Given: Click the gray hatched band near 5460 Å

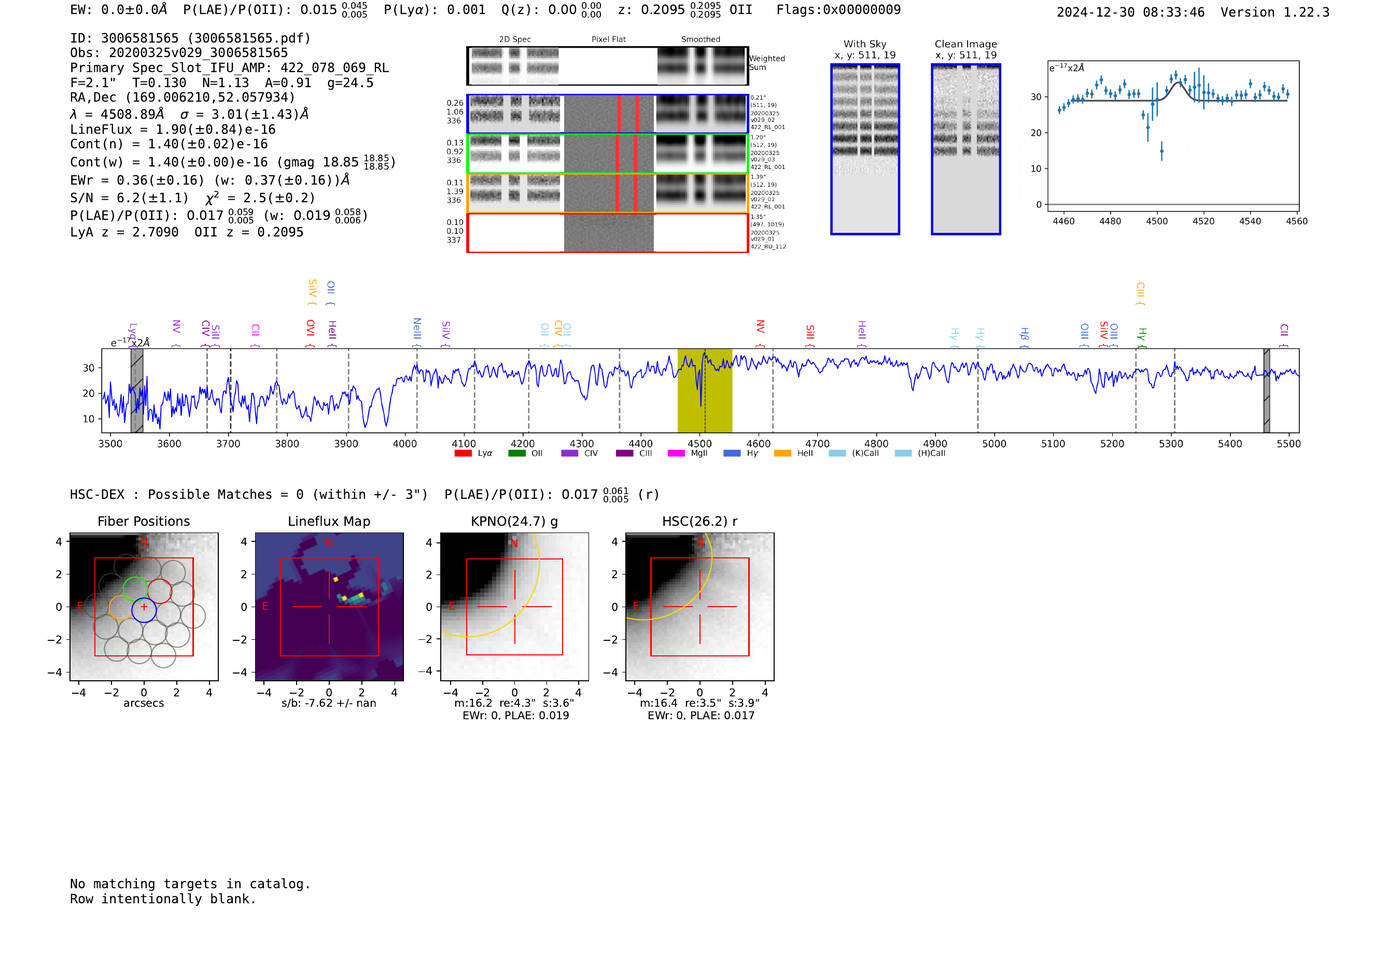Looking at the screenshot, I should coord(1266,391).
